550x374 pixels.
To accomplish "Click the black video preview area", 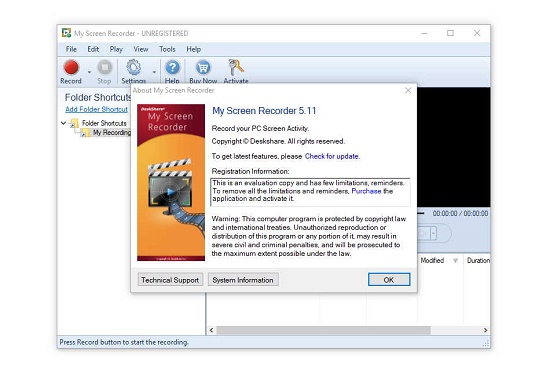I will pos(453,147).
